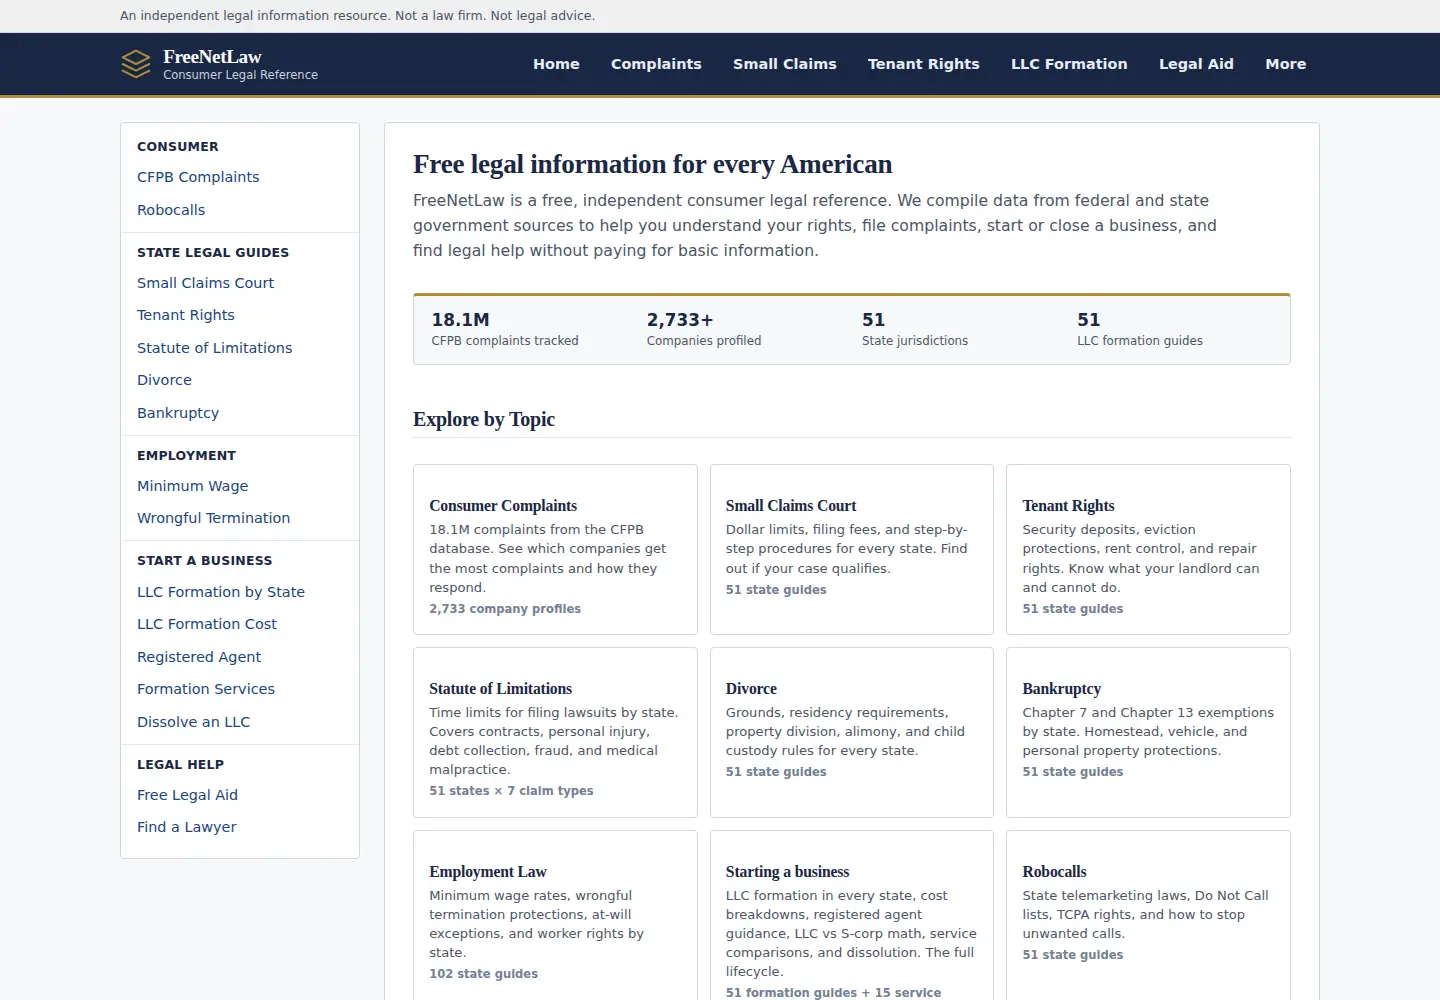Visit Formation Services in the sidebar
This screenshot has height=1000, width=1440.
coord(206,689)
